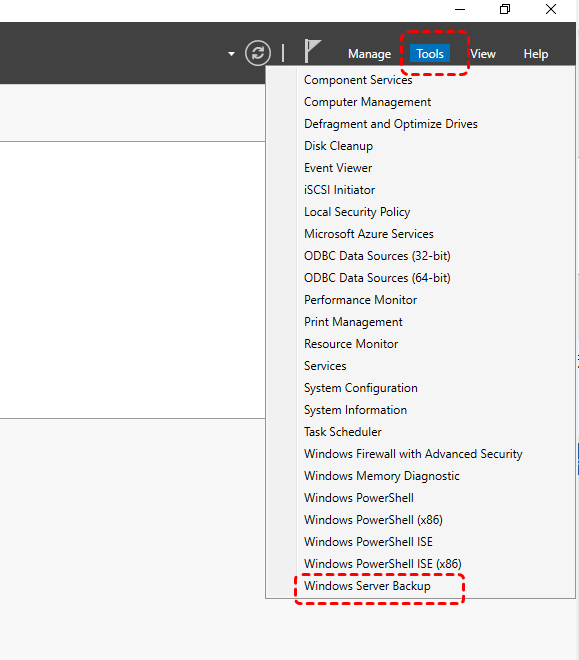Open ODBC Data Sources (64-bit)

(377, 278)
